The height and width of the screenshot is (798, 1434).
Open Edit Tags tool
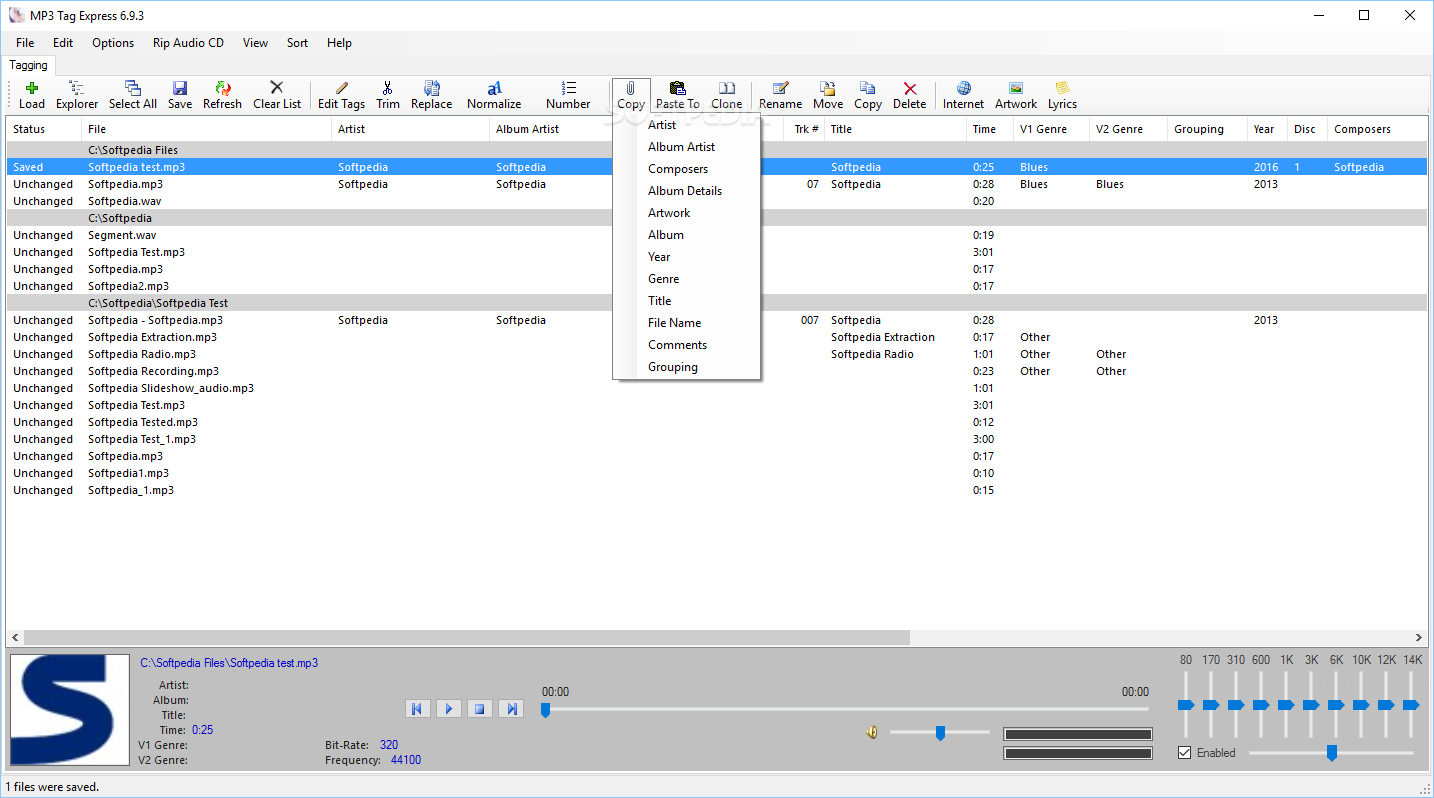342,96
